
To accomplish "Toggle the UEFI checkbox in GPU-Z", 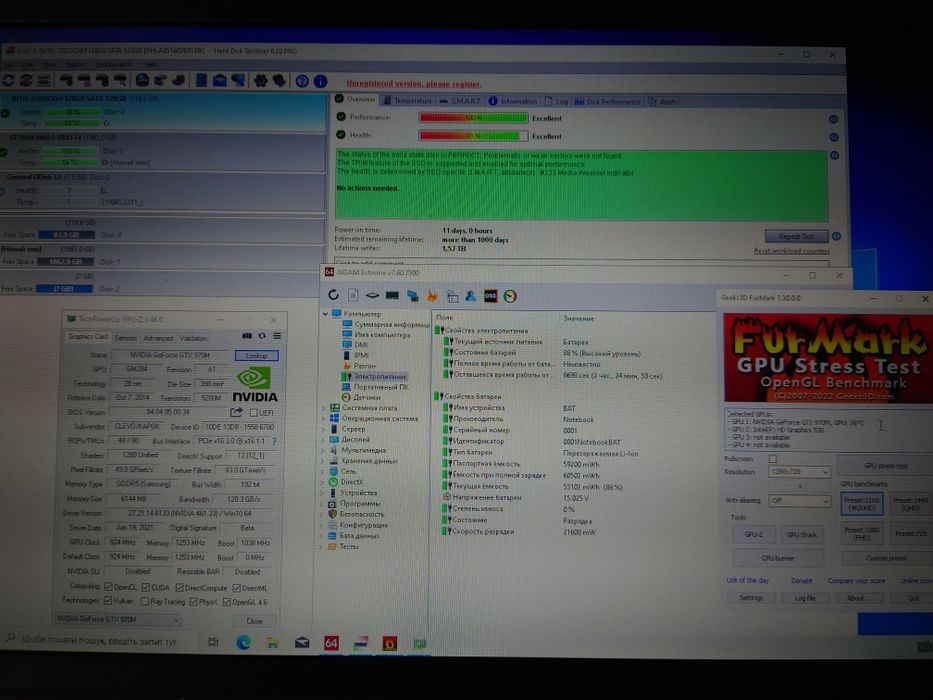I will click(x=253, y=412).
